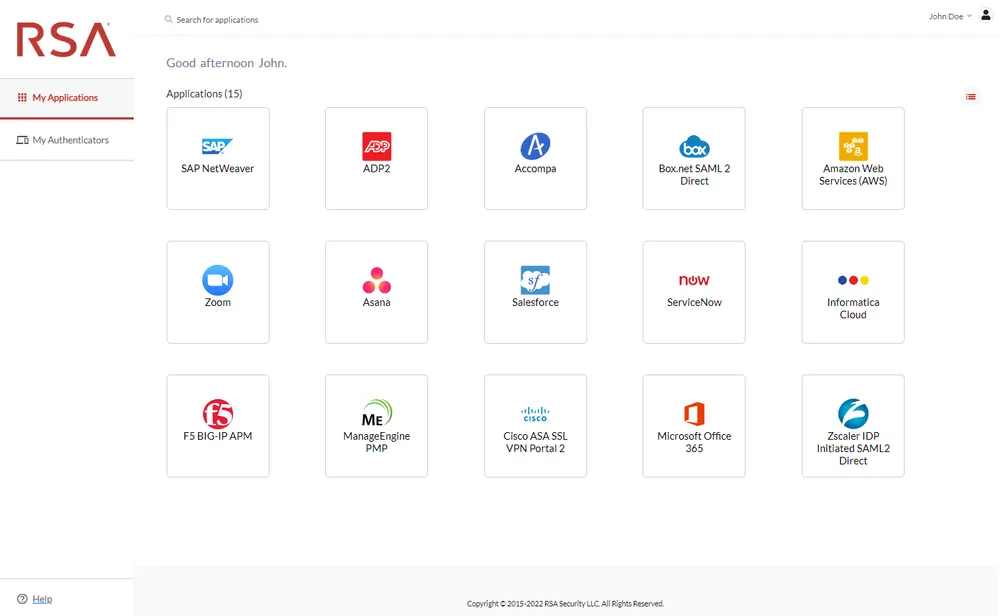Image resolution: width=1000 pixels, height=616 pixels.
Task: Expand the John Doe user menu
Action: pos(950,17)
